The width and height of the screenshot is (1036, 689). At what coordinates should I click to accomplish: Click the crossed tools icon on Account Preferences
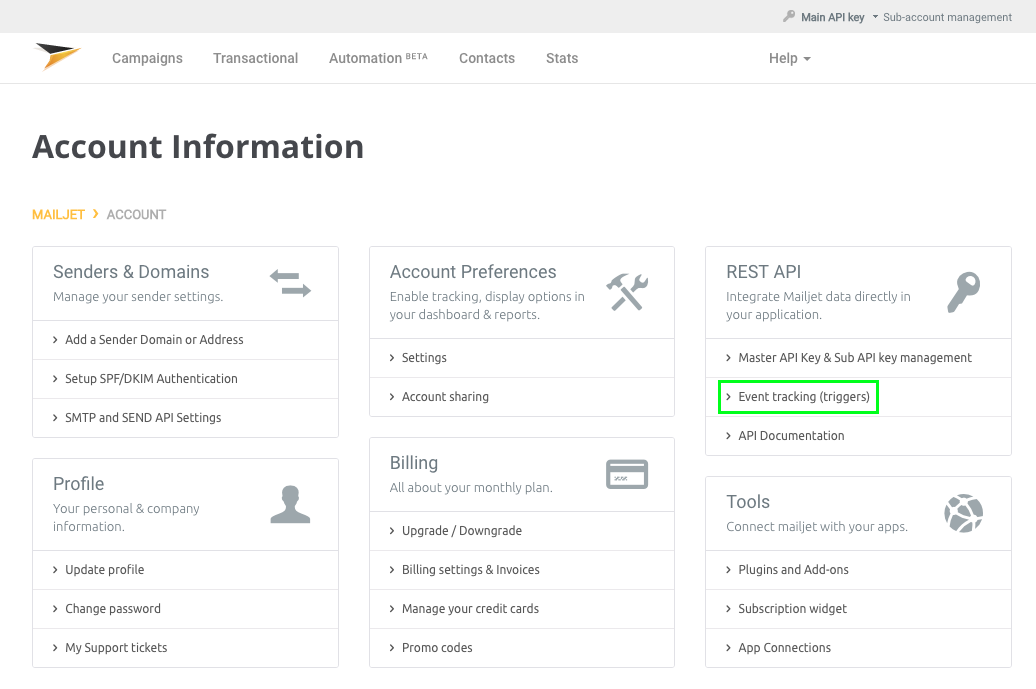(626, 291)
